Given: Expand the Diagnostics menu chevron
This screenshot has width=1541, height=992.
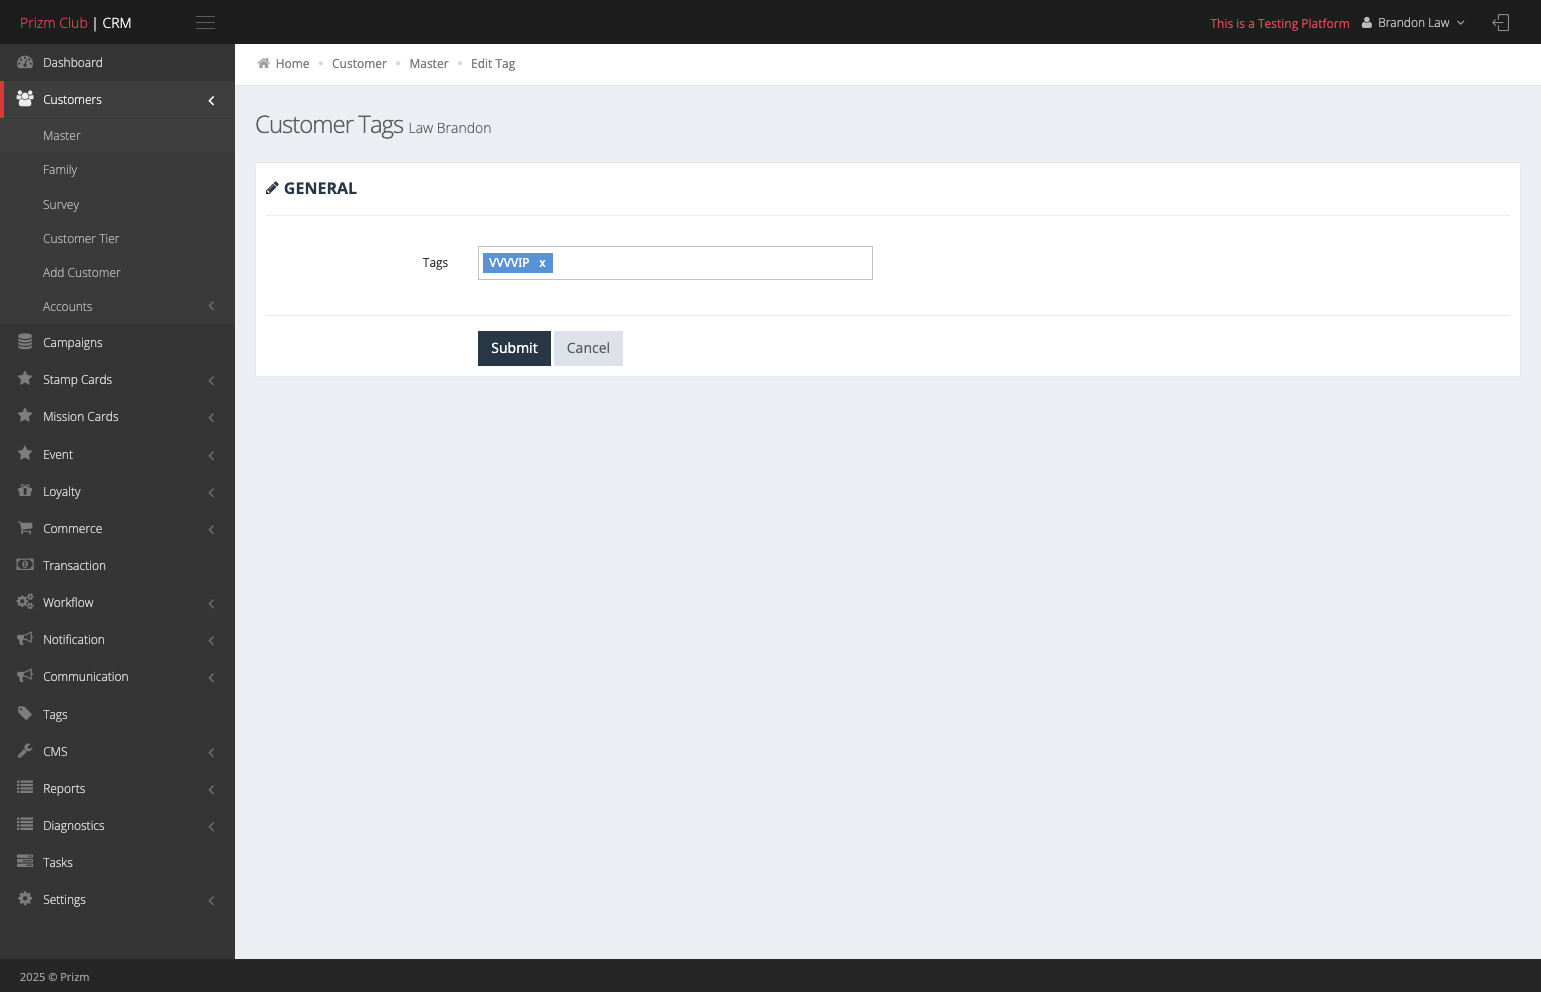Looking at the screenshot, I should click(211, 826).
